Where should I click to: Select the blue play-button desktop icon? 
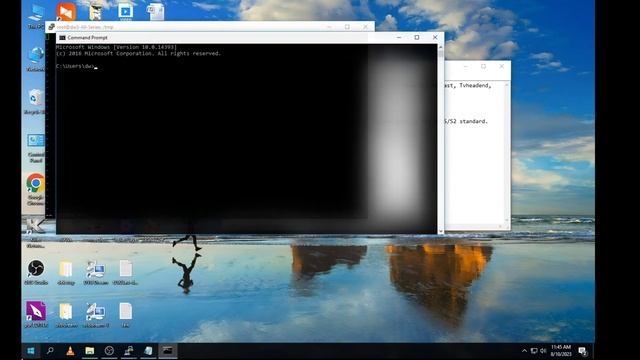point(125,12)
